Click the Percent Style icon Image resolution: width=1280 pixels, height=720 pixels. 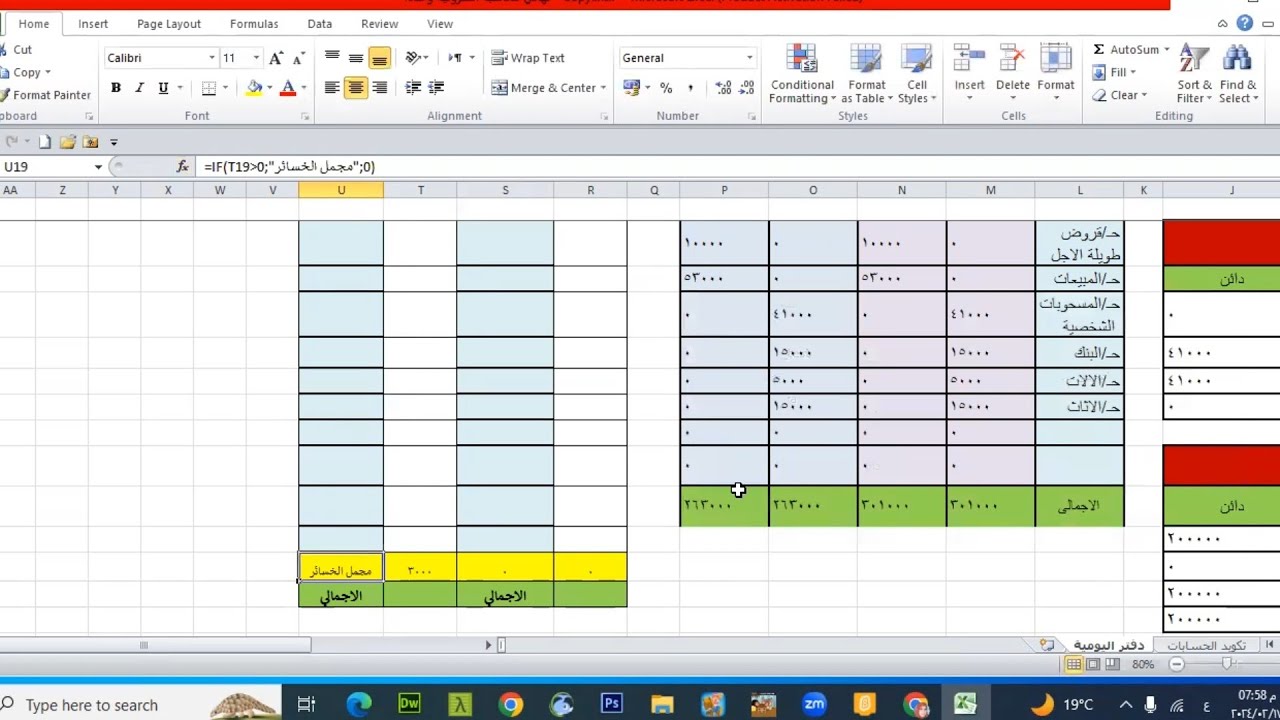pos(666,88)
